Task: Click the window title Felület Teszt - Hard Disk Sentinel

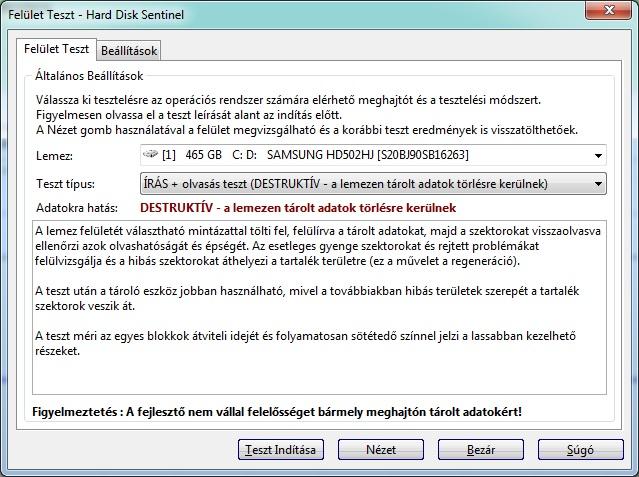Action: coord(96,15)
